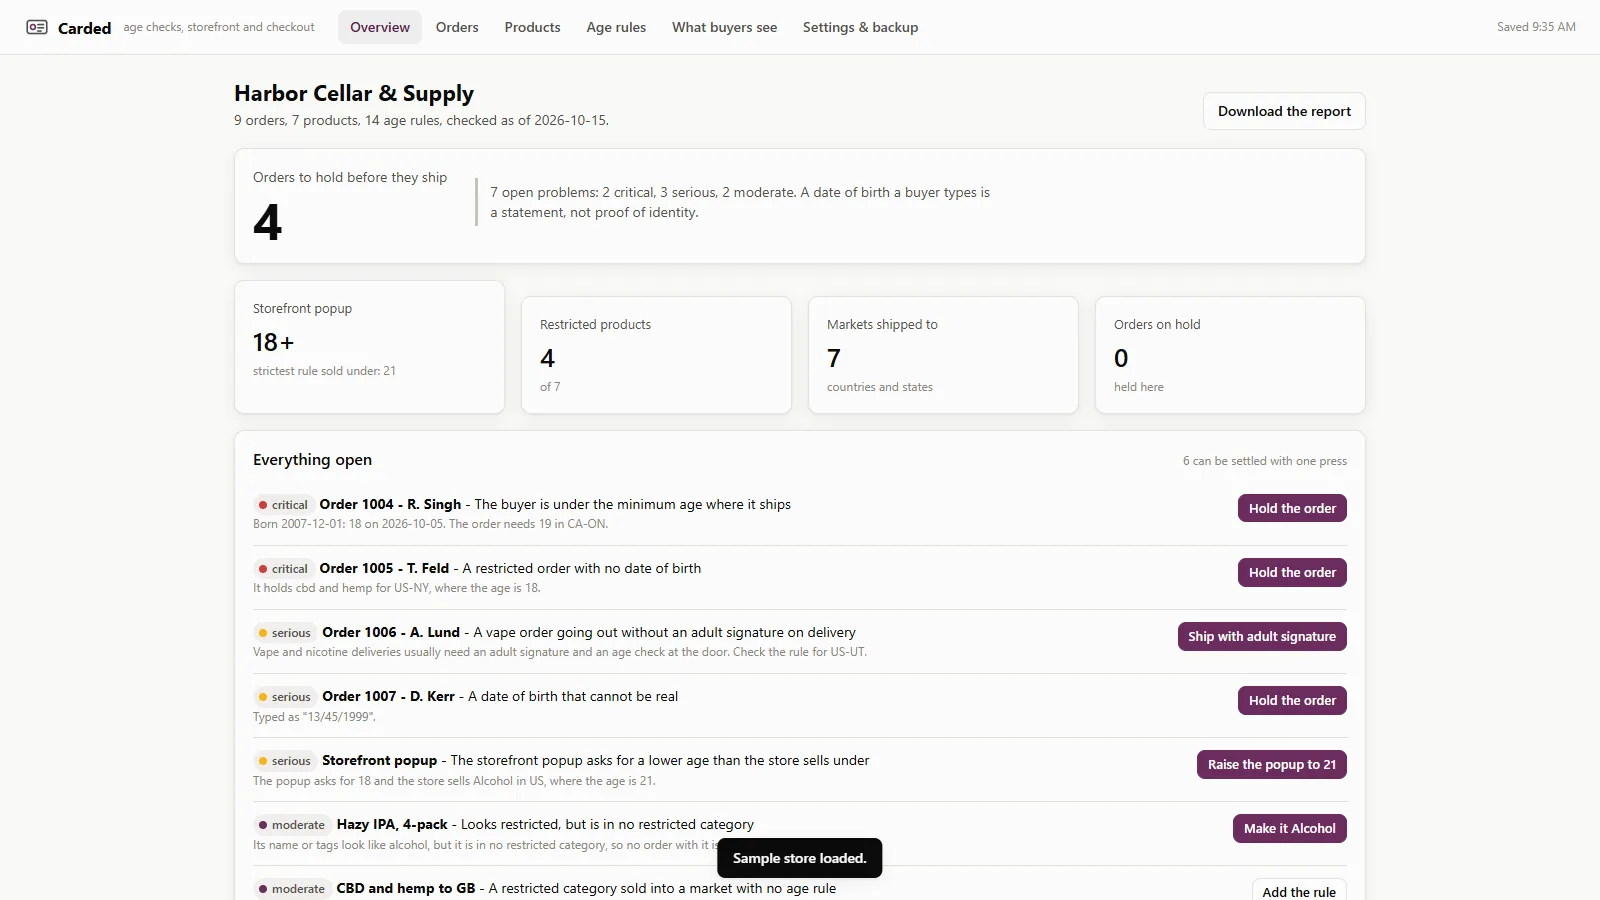Click the Hazy IPA, 4-pack issue title

coord(392,824)
